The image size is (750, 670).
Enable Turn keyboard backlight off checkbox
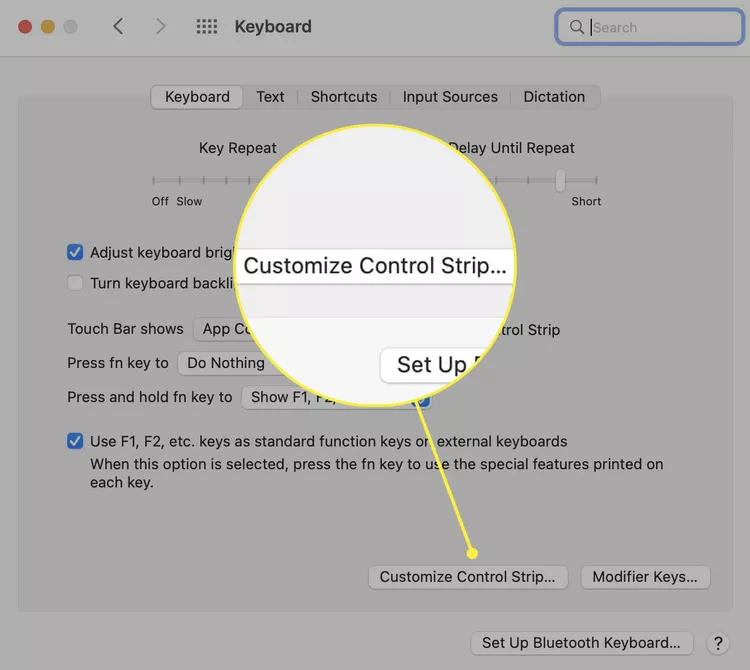[75, 283]
